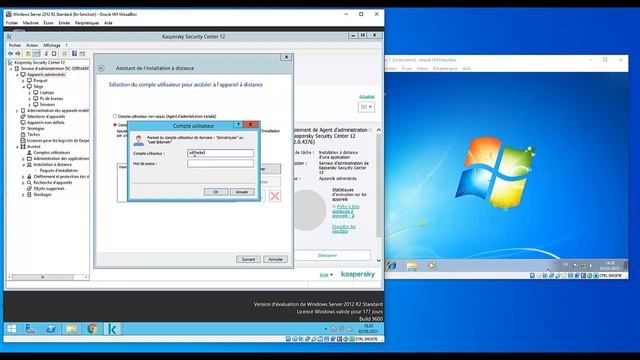
Task: Click the Mot de passe field
Action: click(x=220, y=164)
